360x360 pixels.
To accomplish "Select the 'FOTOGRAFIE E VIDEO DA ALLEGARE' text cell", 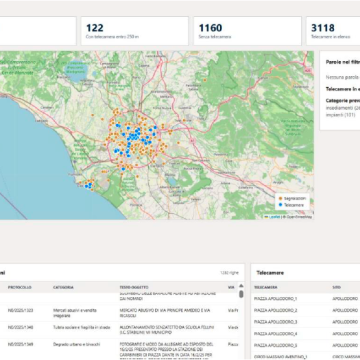I will (167, 350).
